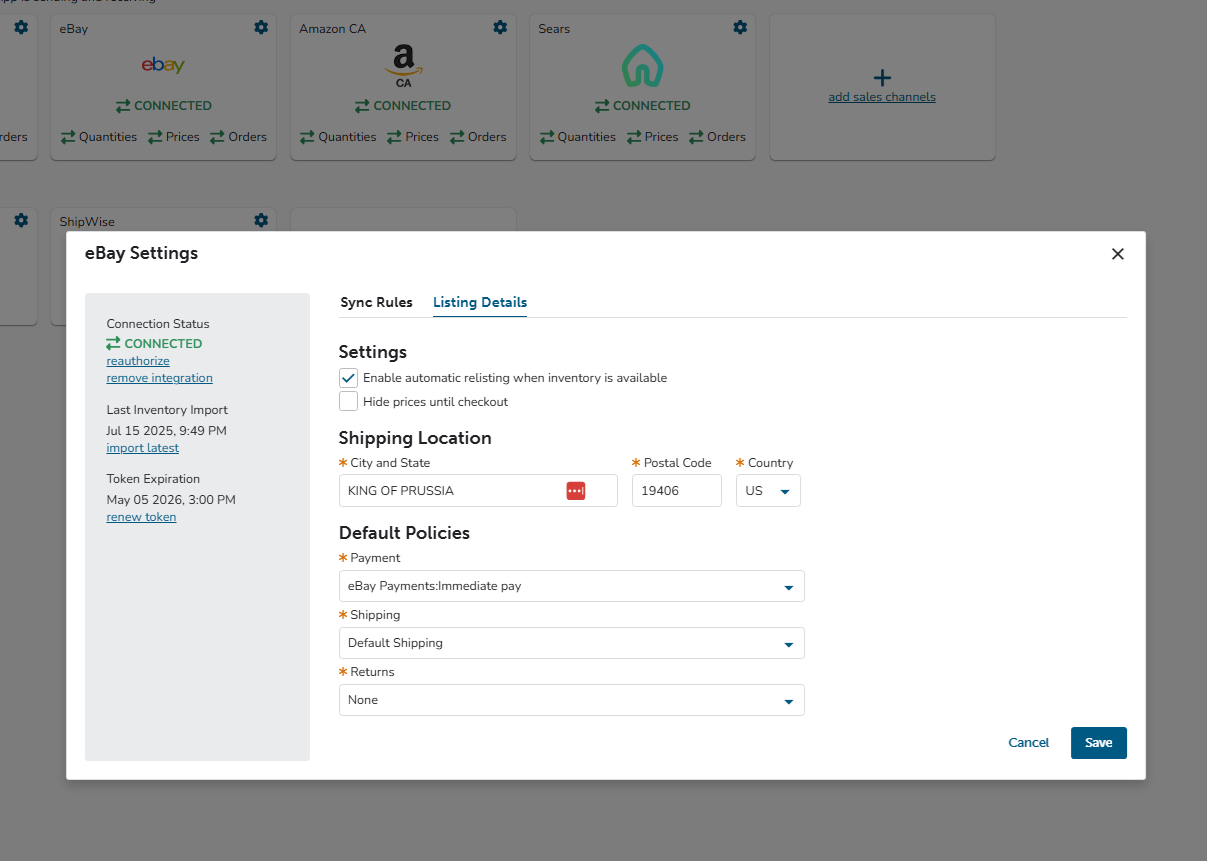Save the eBay settings

coord(1099,743)
